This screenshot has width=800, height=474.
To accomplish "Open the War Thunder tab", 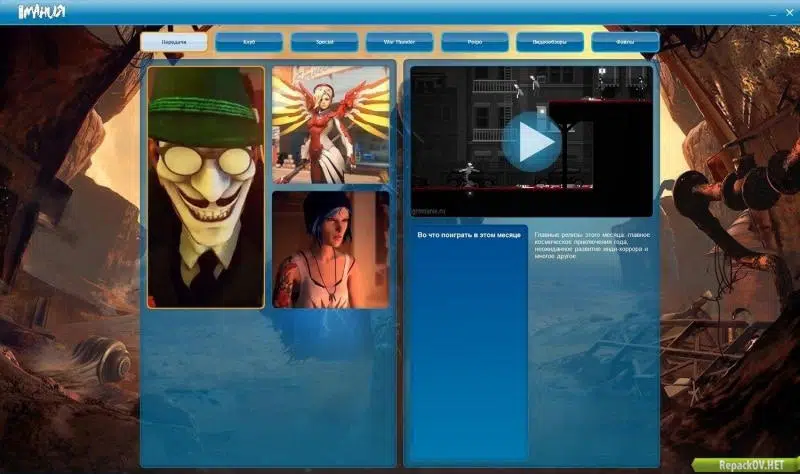I will (399, 42).
